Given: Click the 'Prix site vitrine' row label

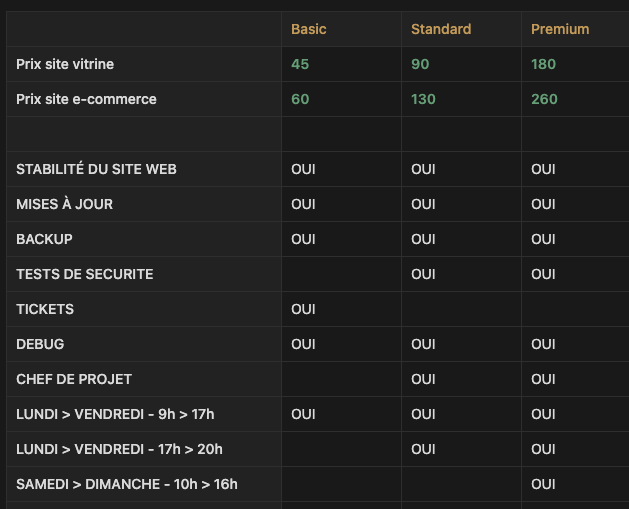Looking at the screenshot, I should [x=65, y=64].
